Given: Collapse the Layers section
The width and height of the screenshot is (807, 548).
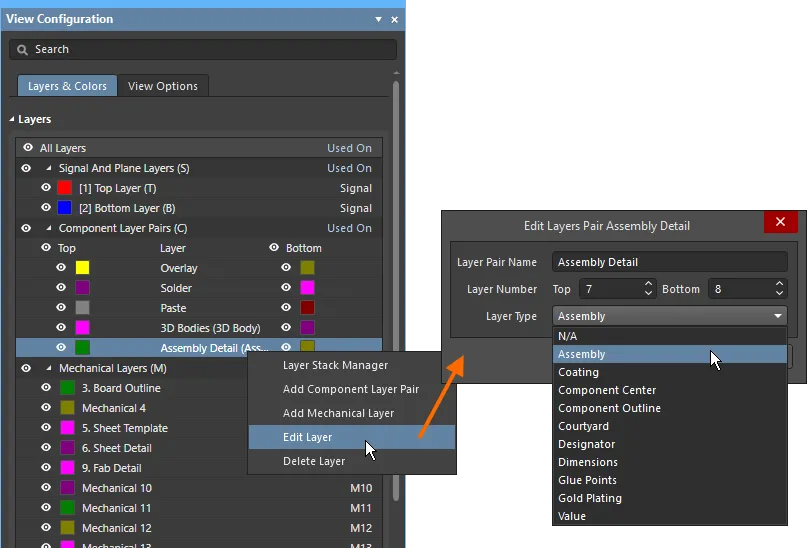Looking at the screenshot, I should coord(11,119).
